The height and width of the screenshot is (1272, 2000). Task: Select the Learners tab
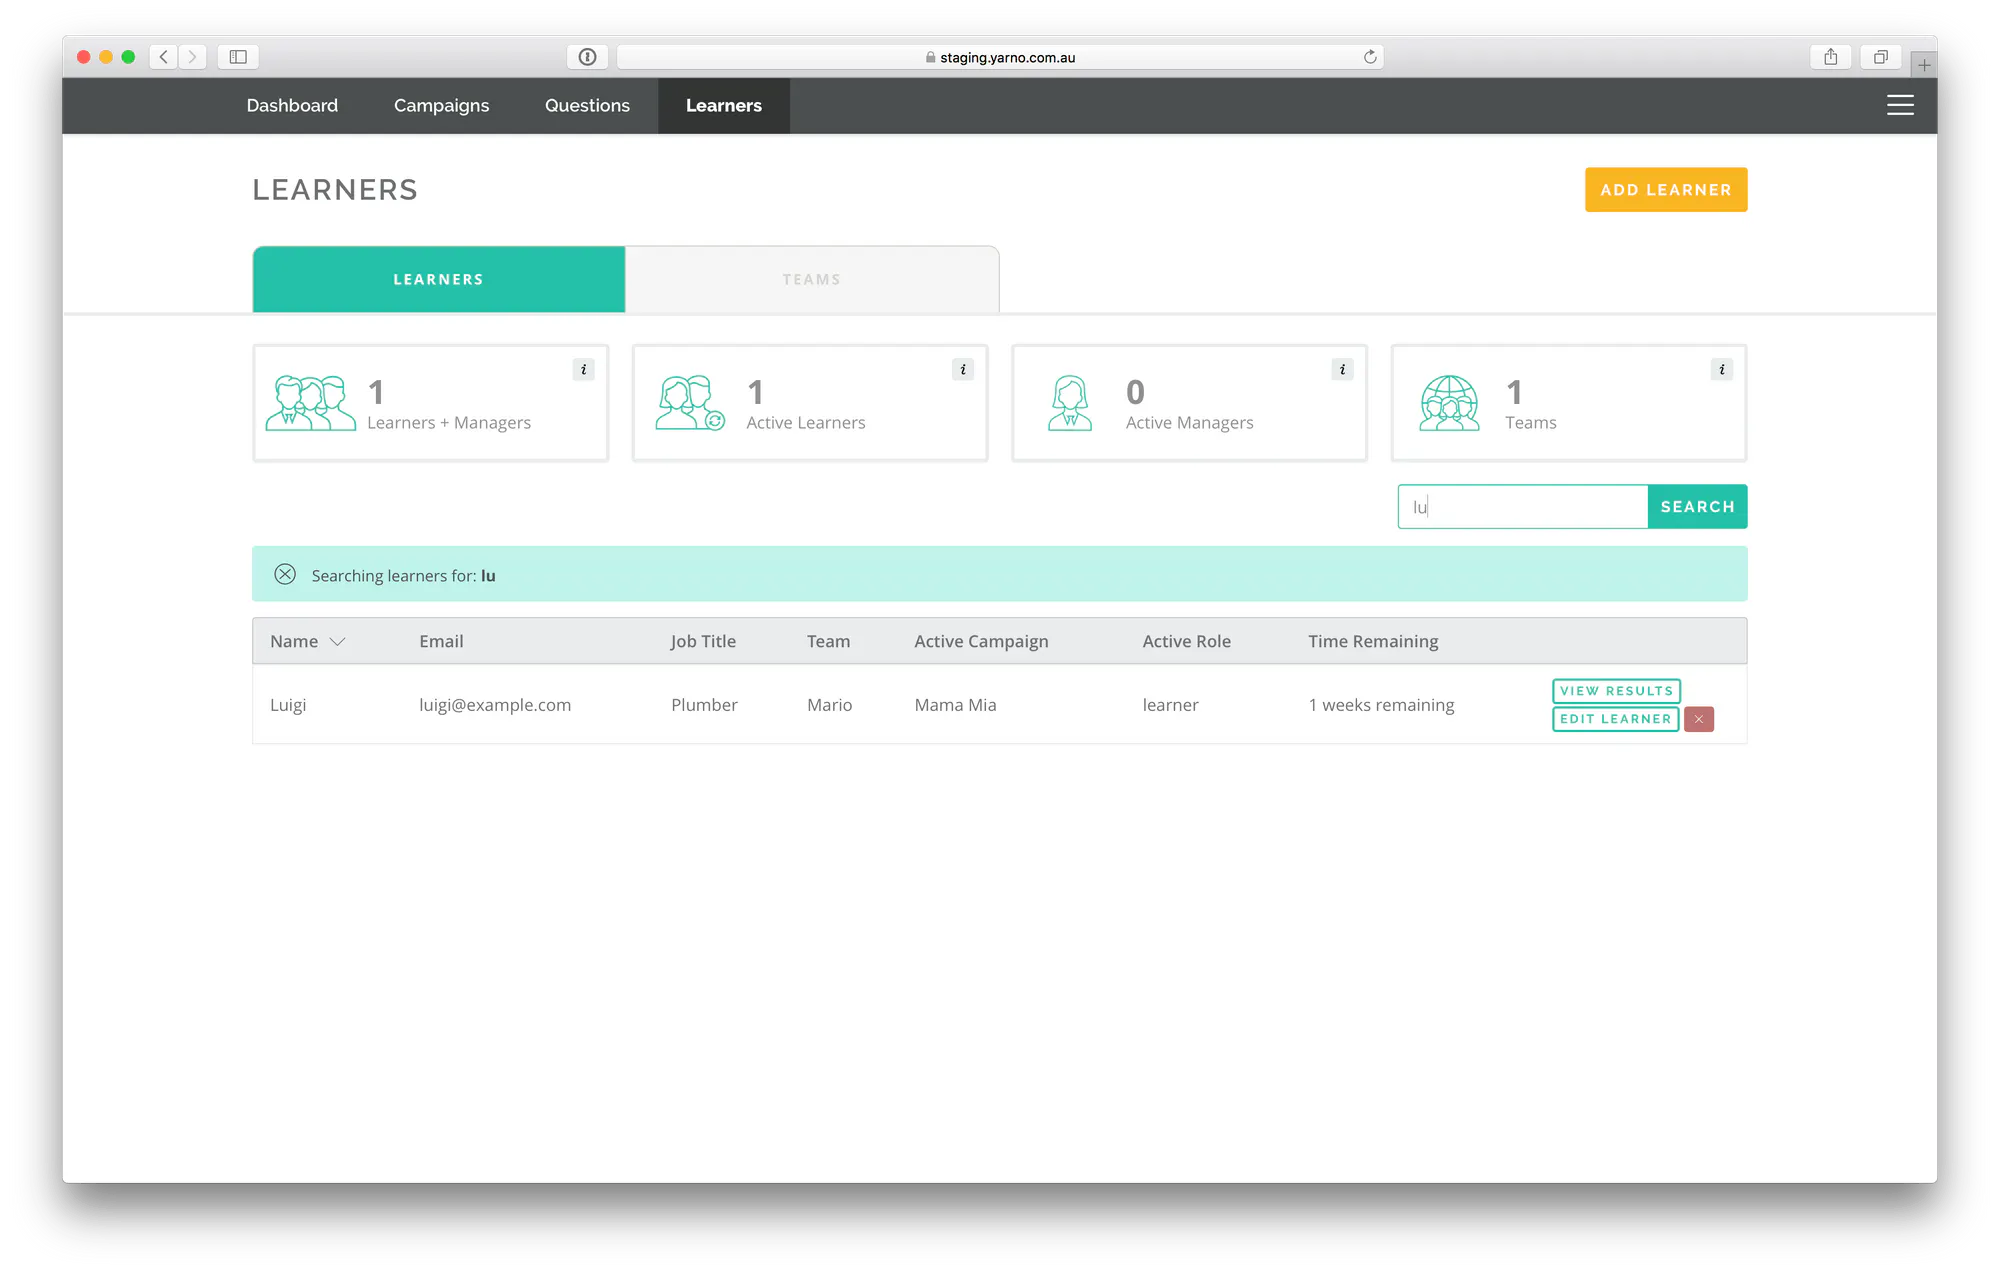click(x=439, y=279)
